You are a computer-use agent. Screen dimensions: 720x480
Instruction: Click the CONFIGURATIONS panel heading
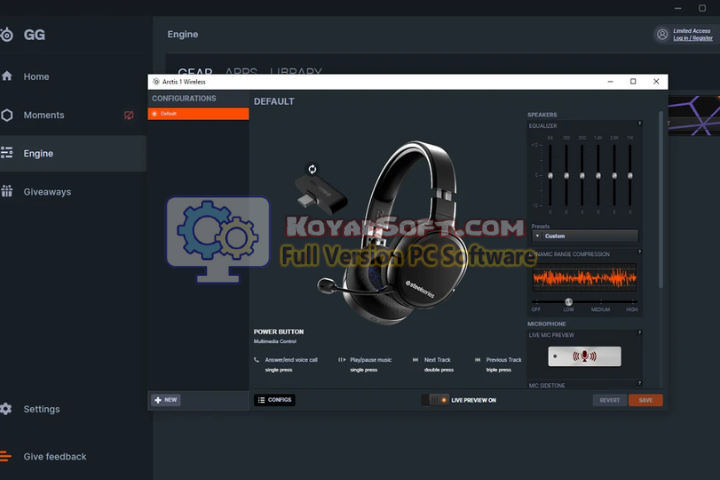coord(184,98)
